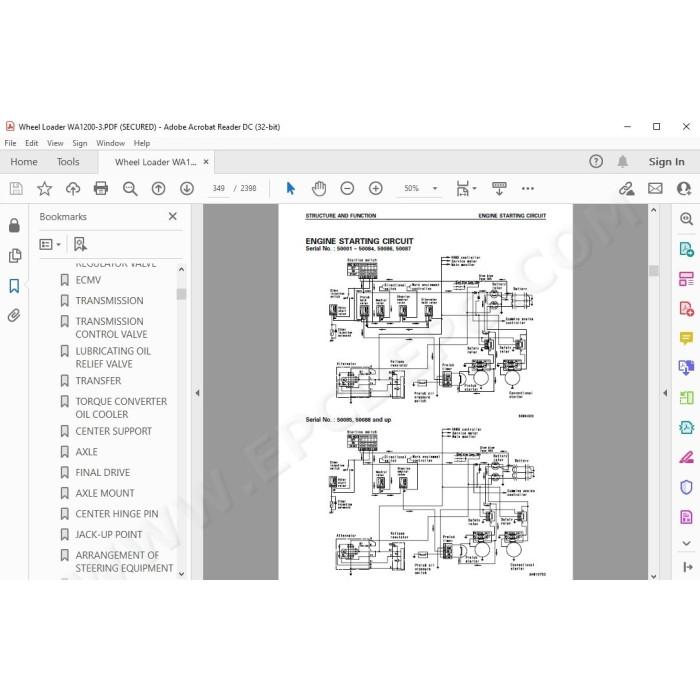
Task: Open the Comment tool in right pane
Action: (x=686, y=338)
